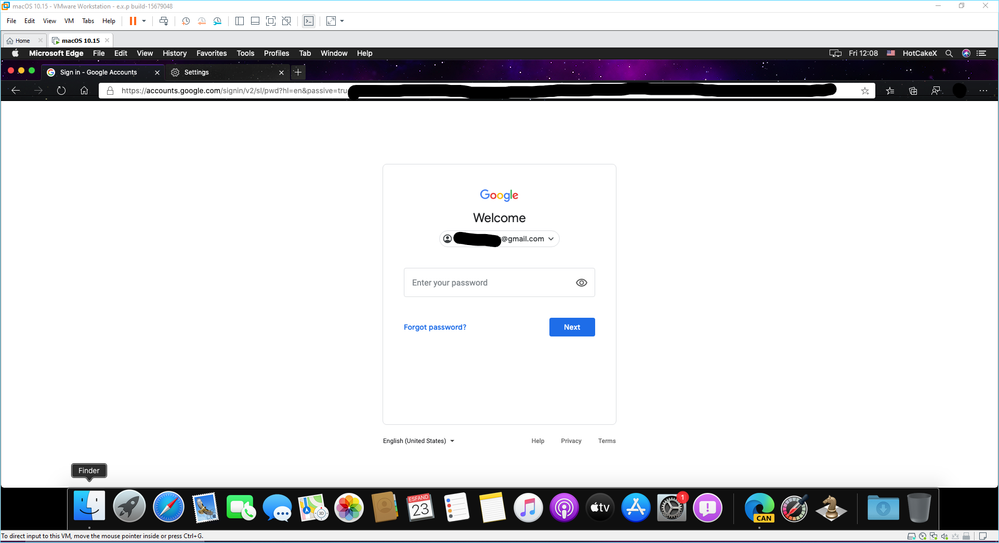
Task: Launch Safari from the Dock
Action: 168,508
